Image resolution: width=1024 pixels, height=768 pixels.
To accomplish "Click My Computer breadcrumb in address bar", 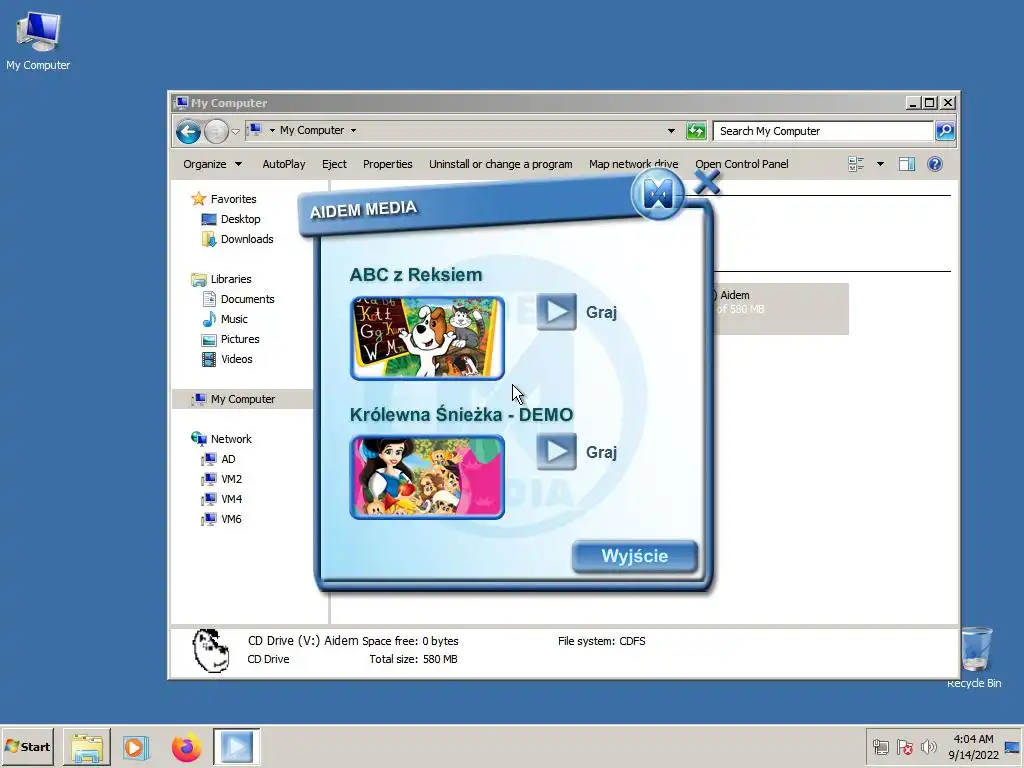I will (312, 131).
